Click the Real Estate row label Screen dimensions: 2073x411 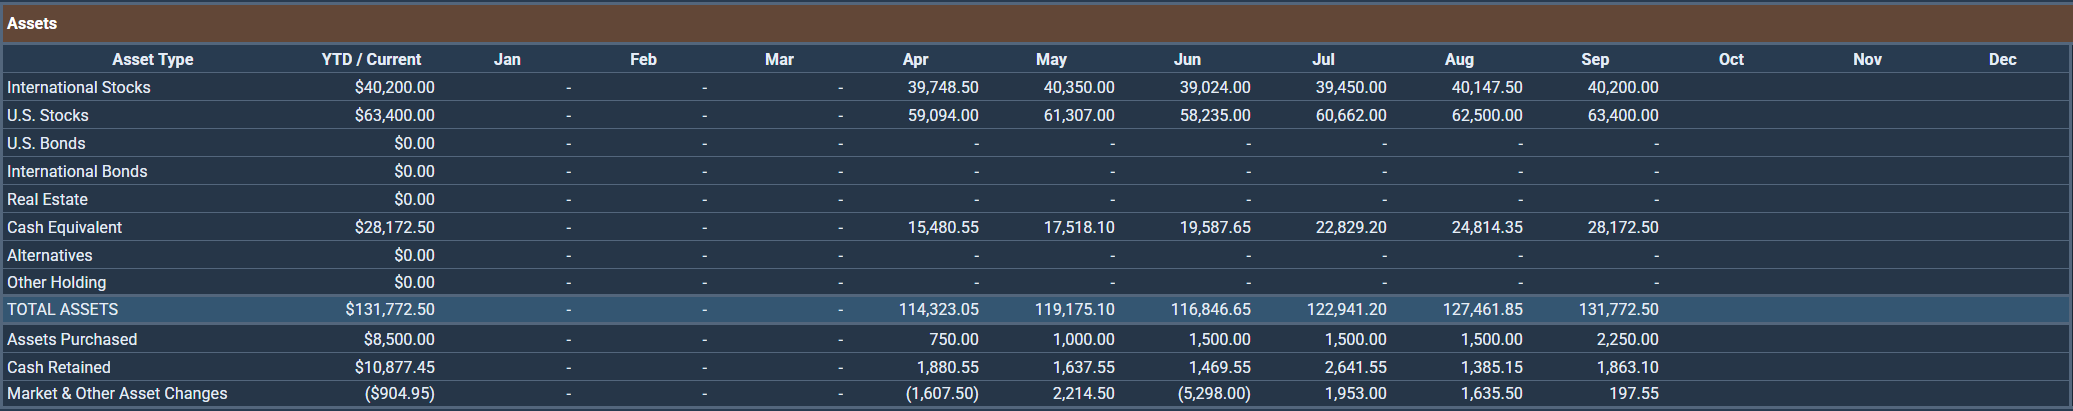coord(47,199)
